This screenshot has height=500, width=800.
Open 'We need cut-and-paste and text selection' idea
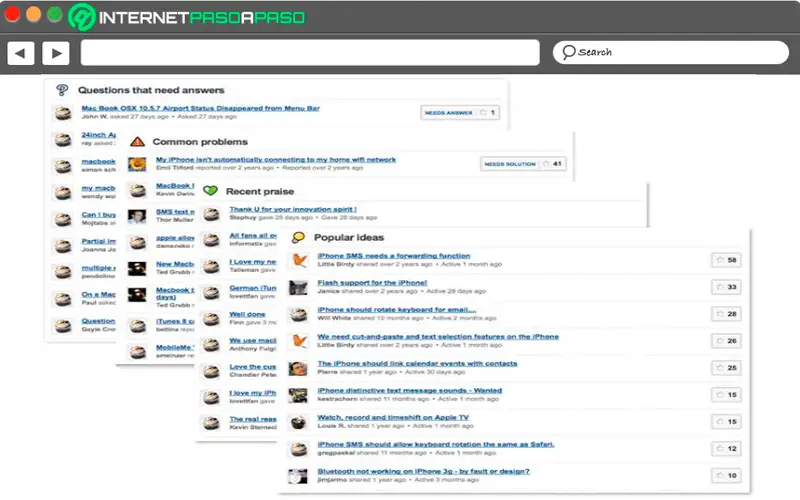(x=438, y=337)
